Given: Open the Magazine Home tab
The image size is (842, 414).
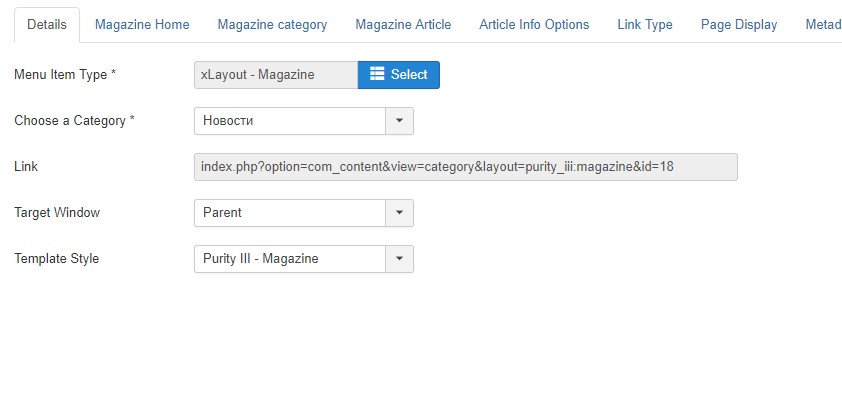Looking at the screenshot, I should (142, 25).
